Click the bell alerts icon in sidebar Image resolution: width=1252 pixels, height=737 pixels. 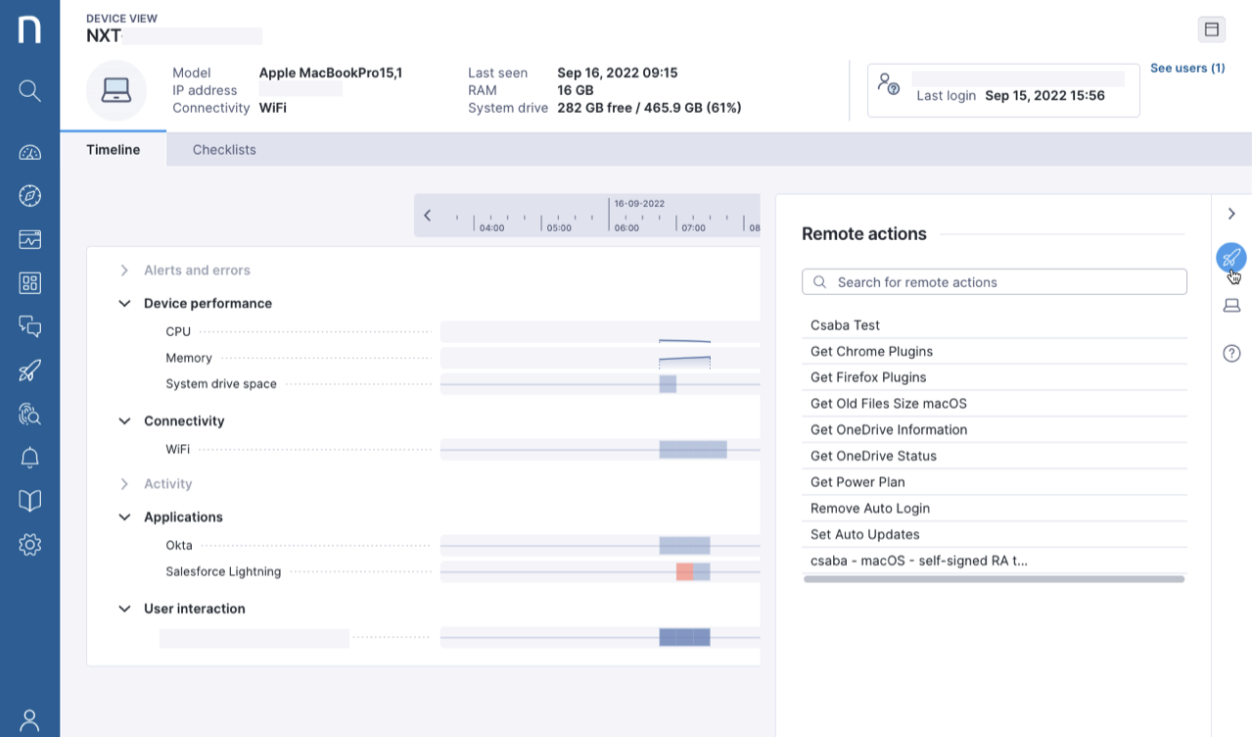[30, 458]
